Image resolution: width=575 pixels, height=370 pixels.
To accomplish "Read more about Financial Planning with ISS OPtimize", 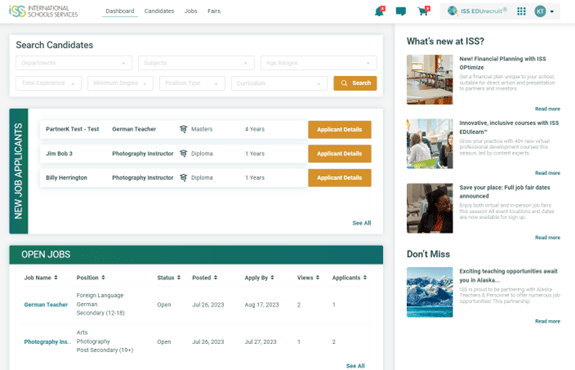I will 547,109.
